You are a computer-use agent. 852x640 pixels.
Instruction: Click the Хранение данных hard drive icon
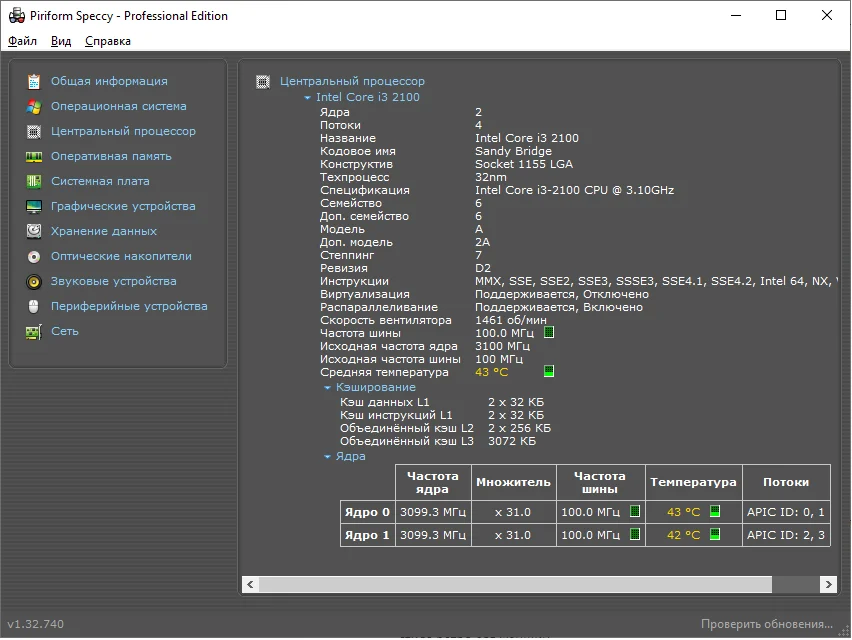[x=34, y=231]
